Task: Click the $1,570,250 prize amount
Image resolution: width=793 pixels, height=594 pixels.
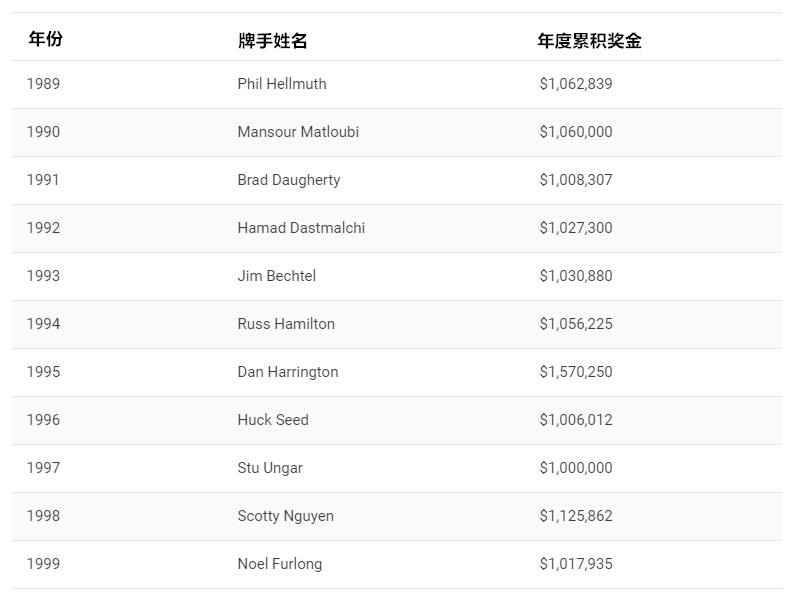Action: pos(576,372)
